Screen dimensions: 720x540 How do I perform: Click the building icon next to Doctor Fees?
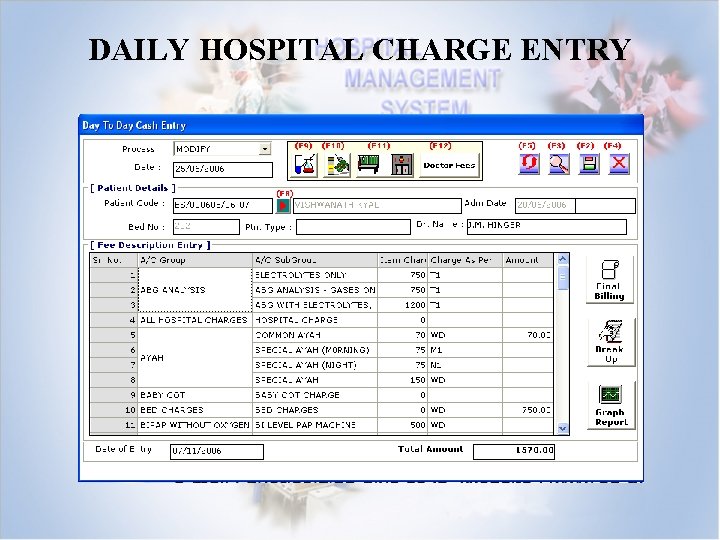(402, 164)
